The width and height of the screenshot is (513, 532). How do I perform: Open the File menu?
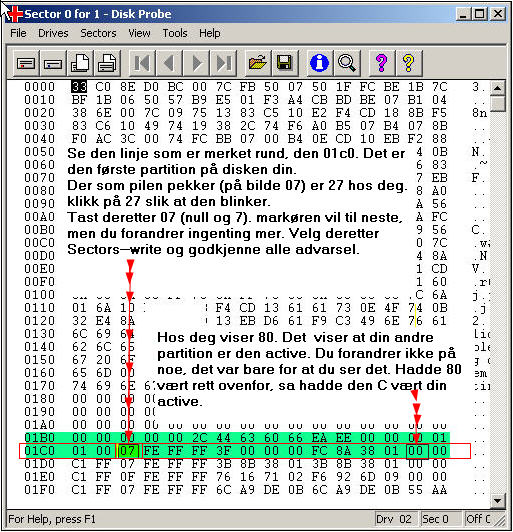[x=18, y=33]
